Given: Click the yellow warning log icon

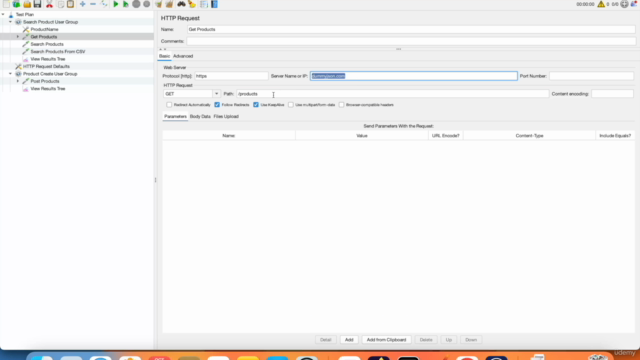Looking at the screenshot, I should 601,4.
